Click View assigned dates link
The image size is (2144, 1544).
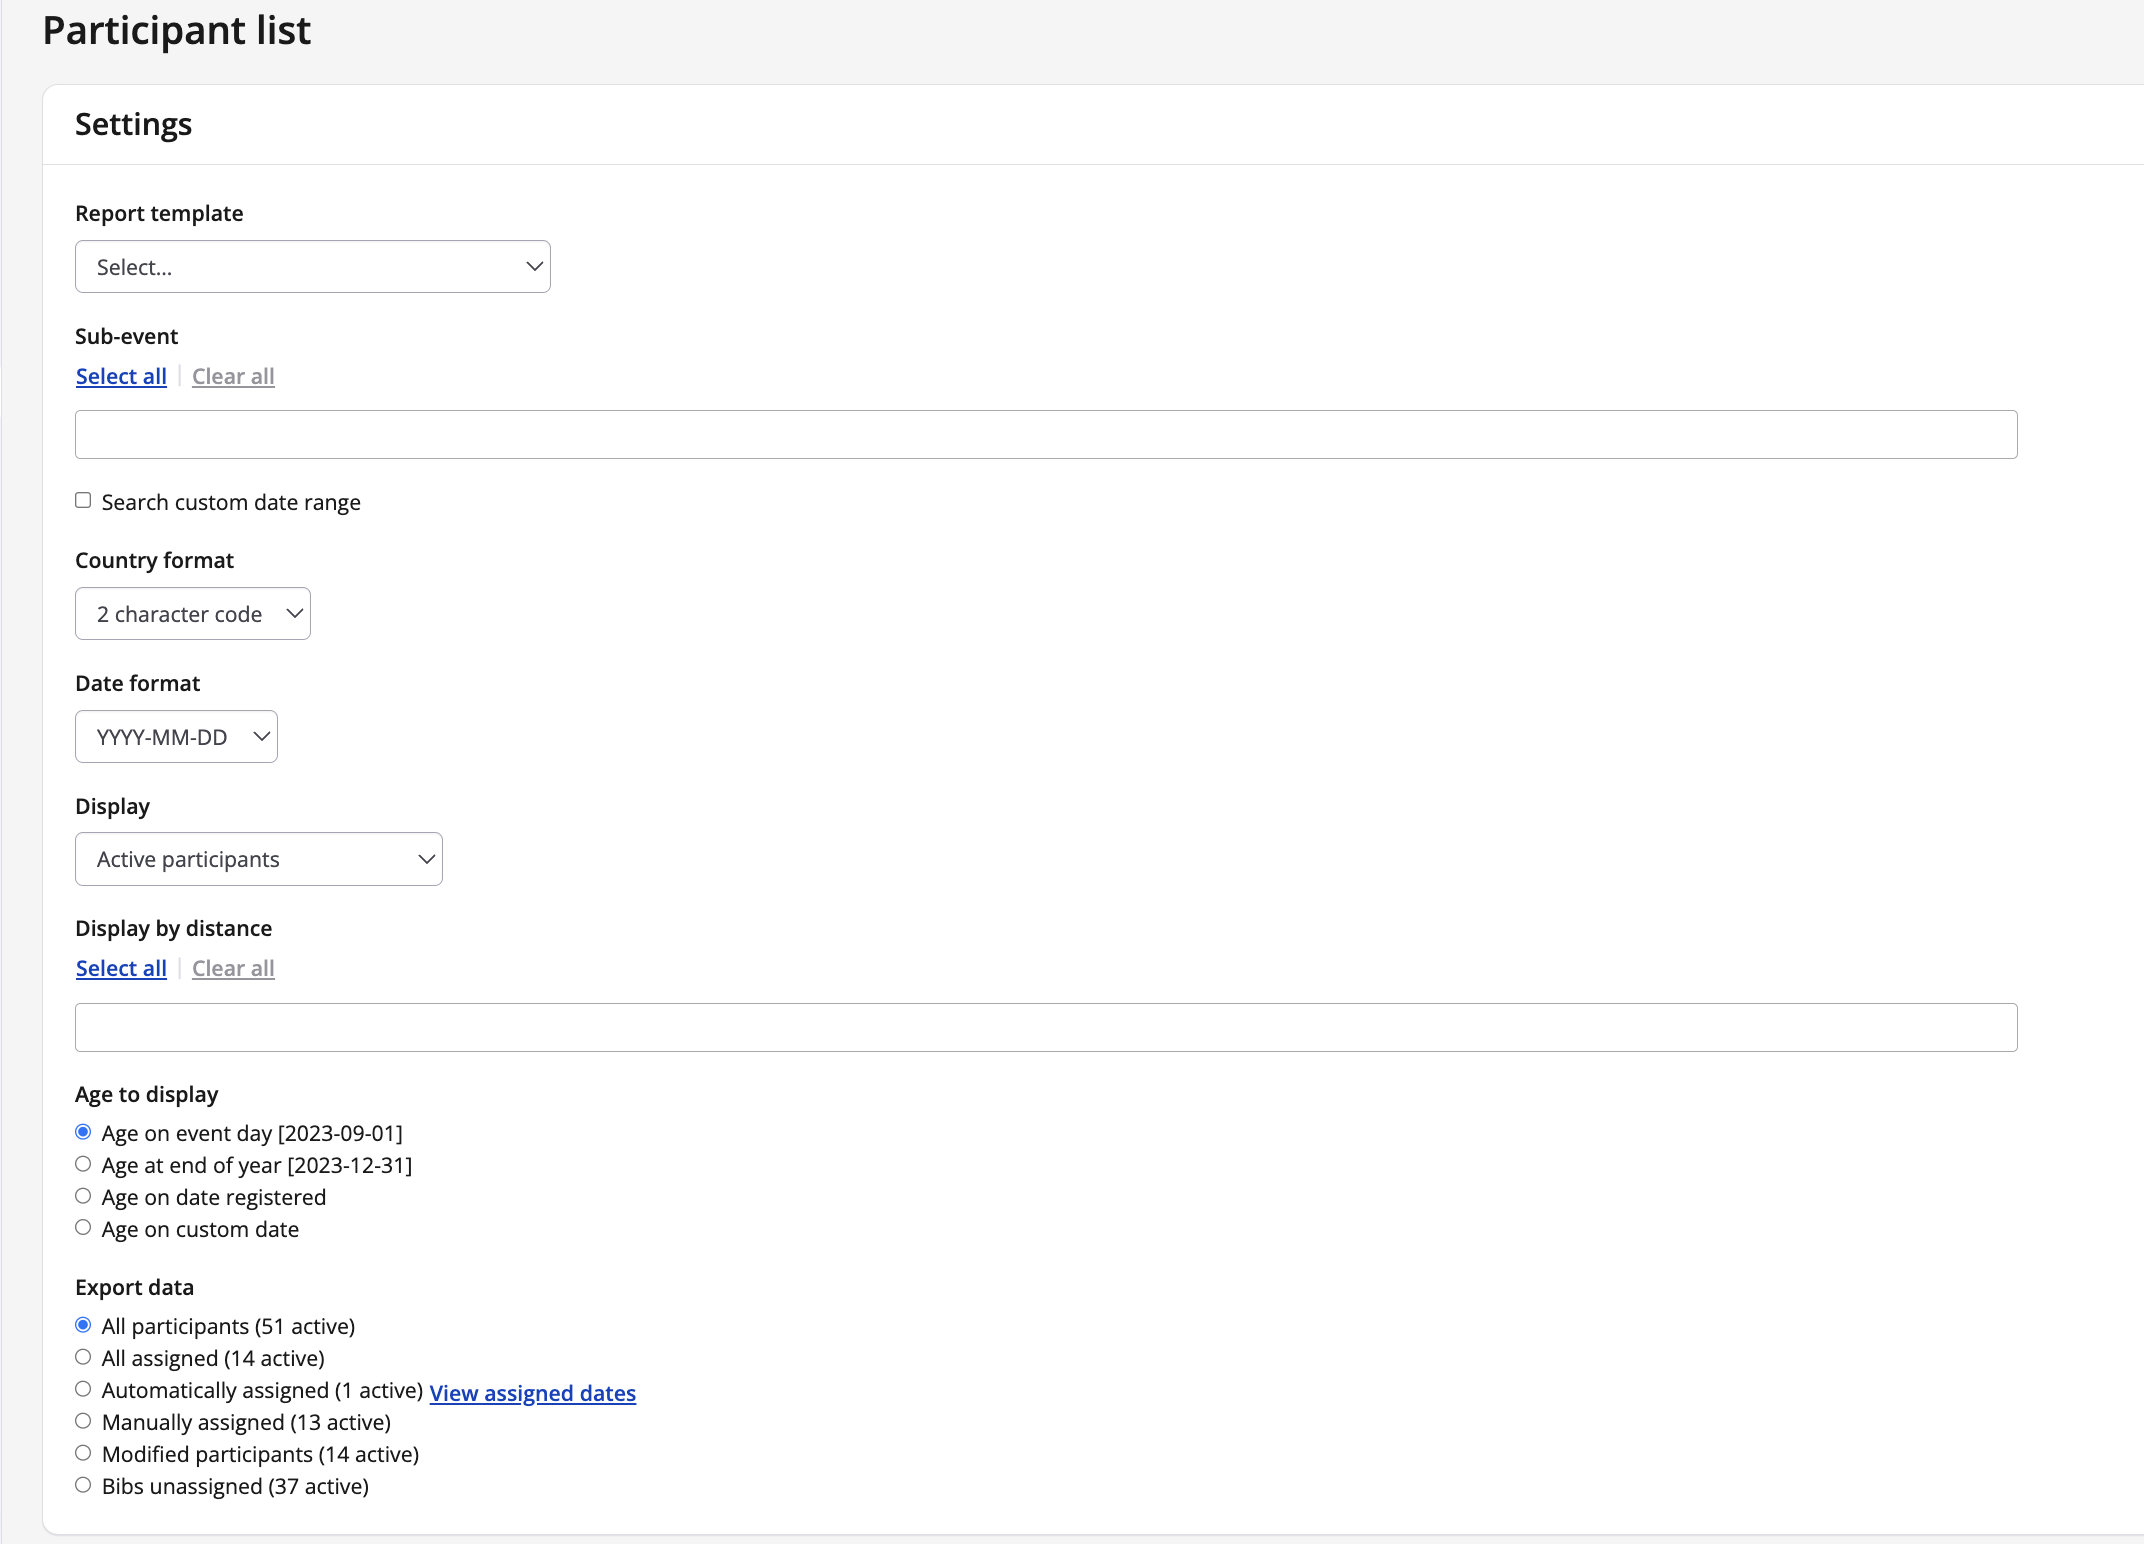tap(533, 1393)
